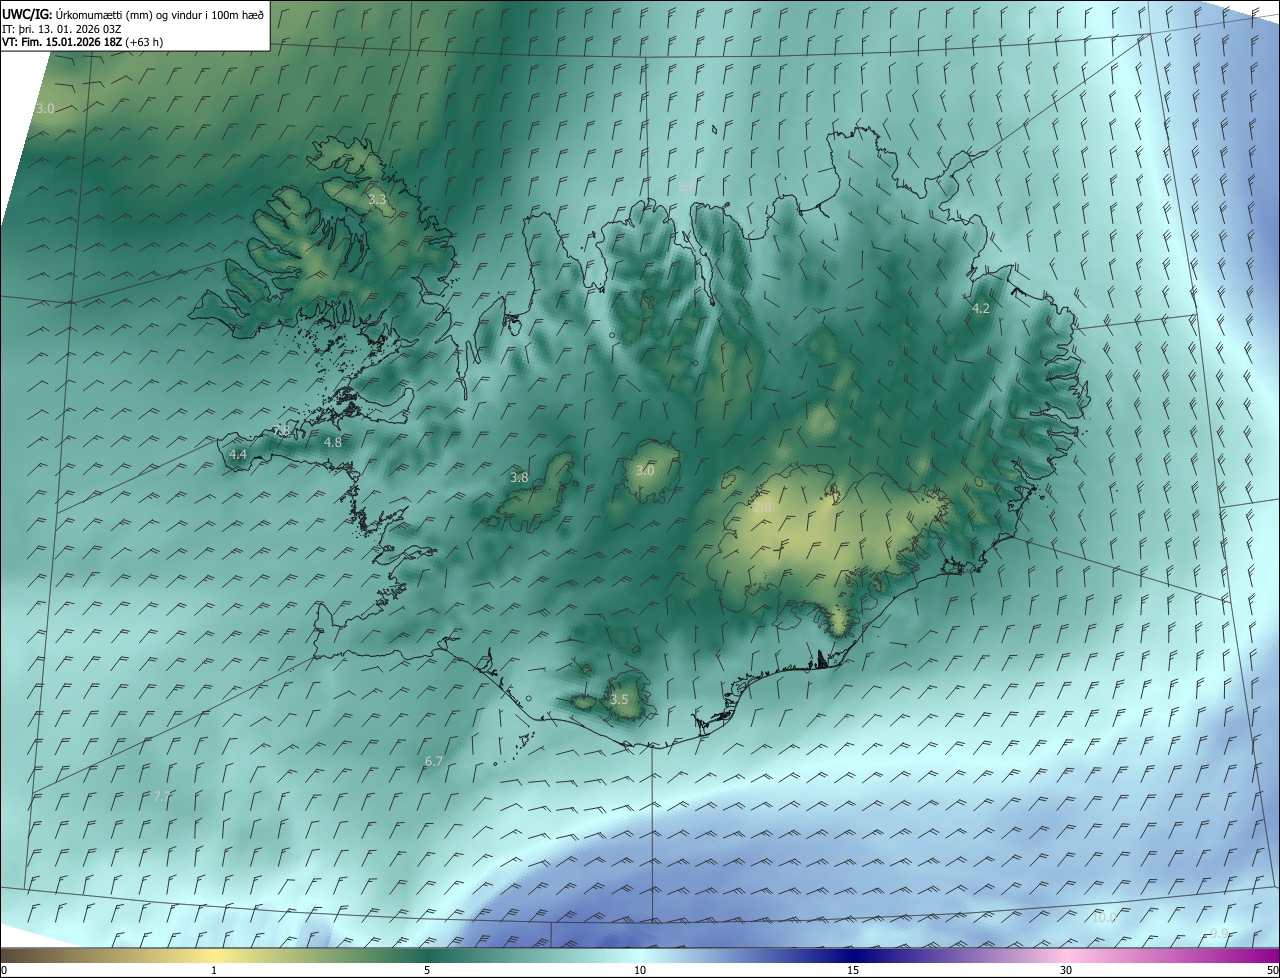Viewport: 1280px width, 978px height.
Task: Click the '10' tick on the color scale
Action: [640, 971]
